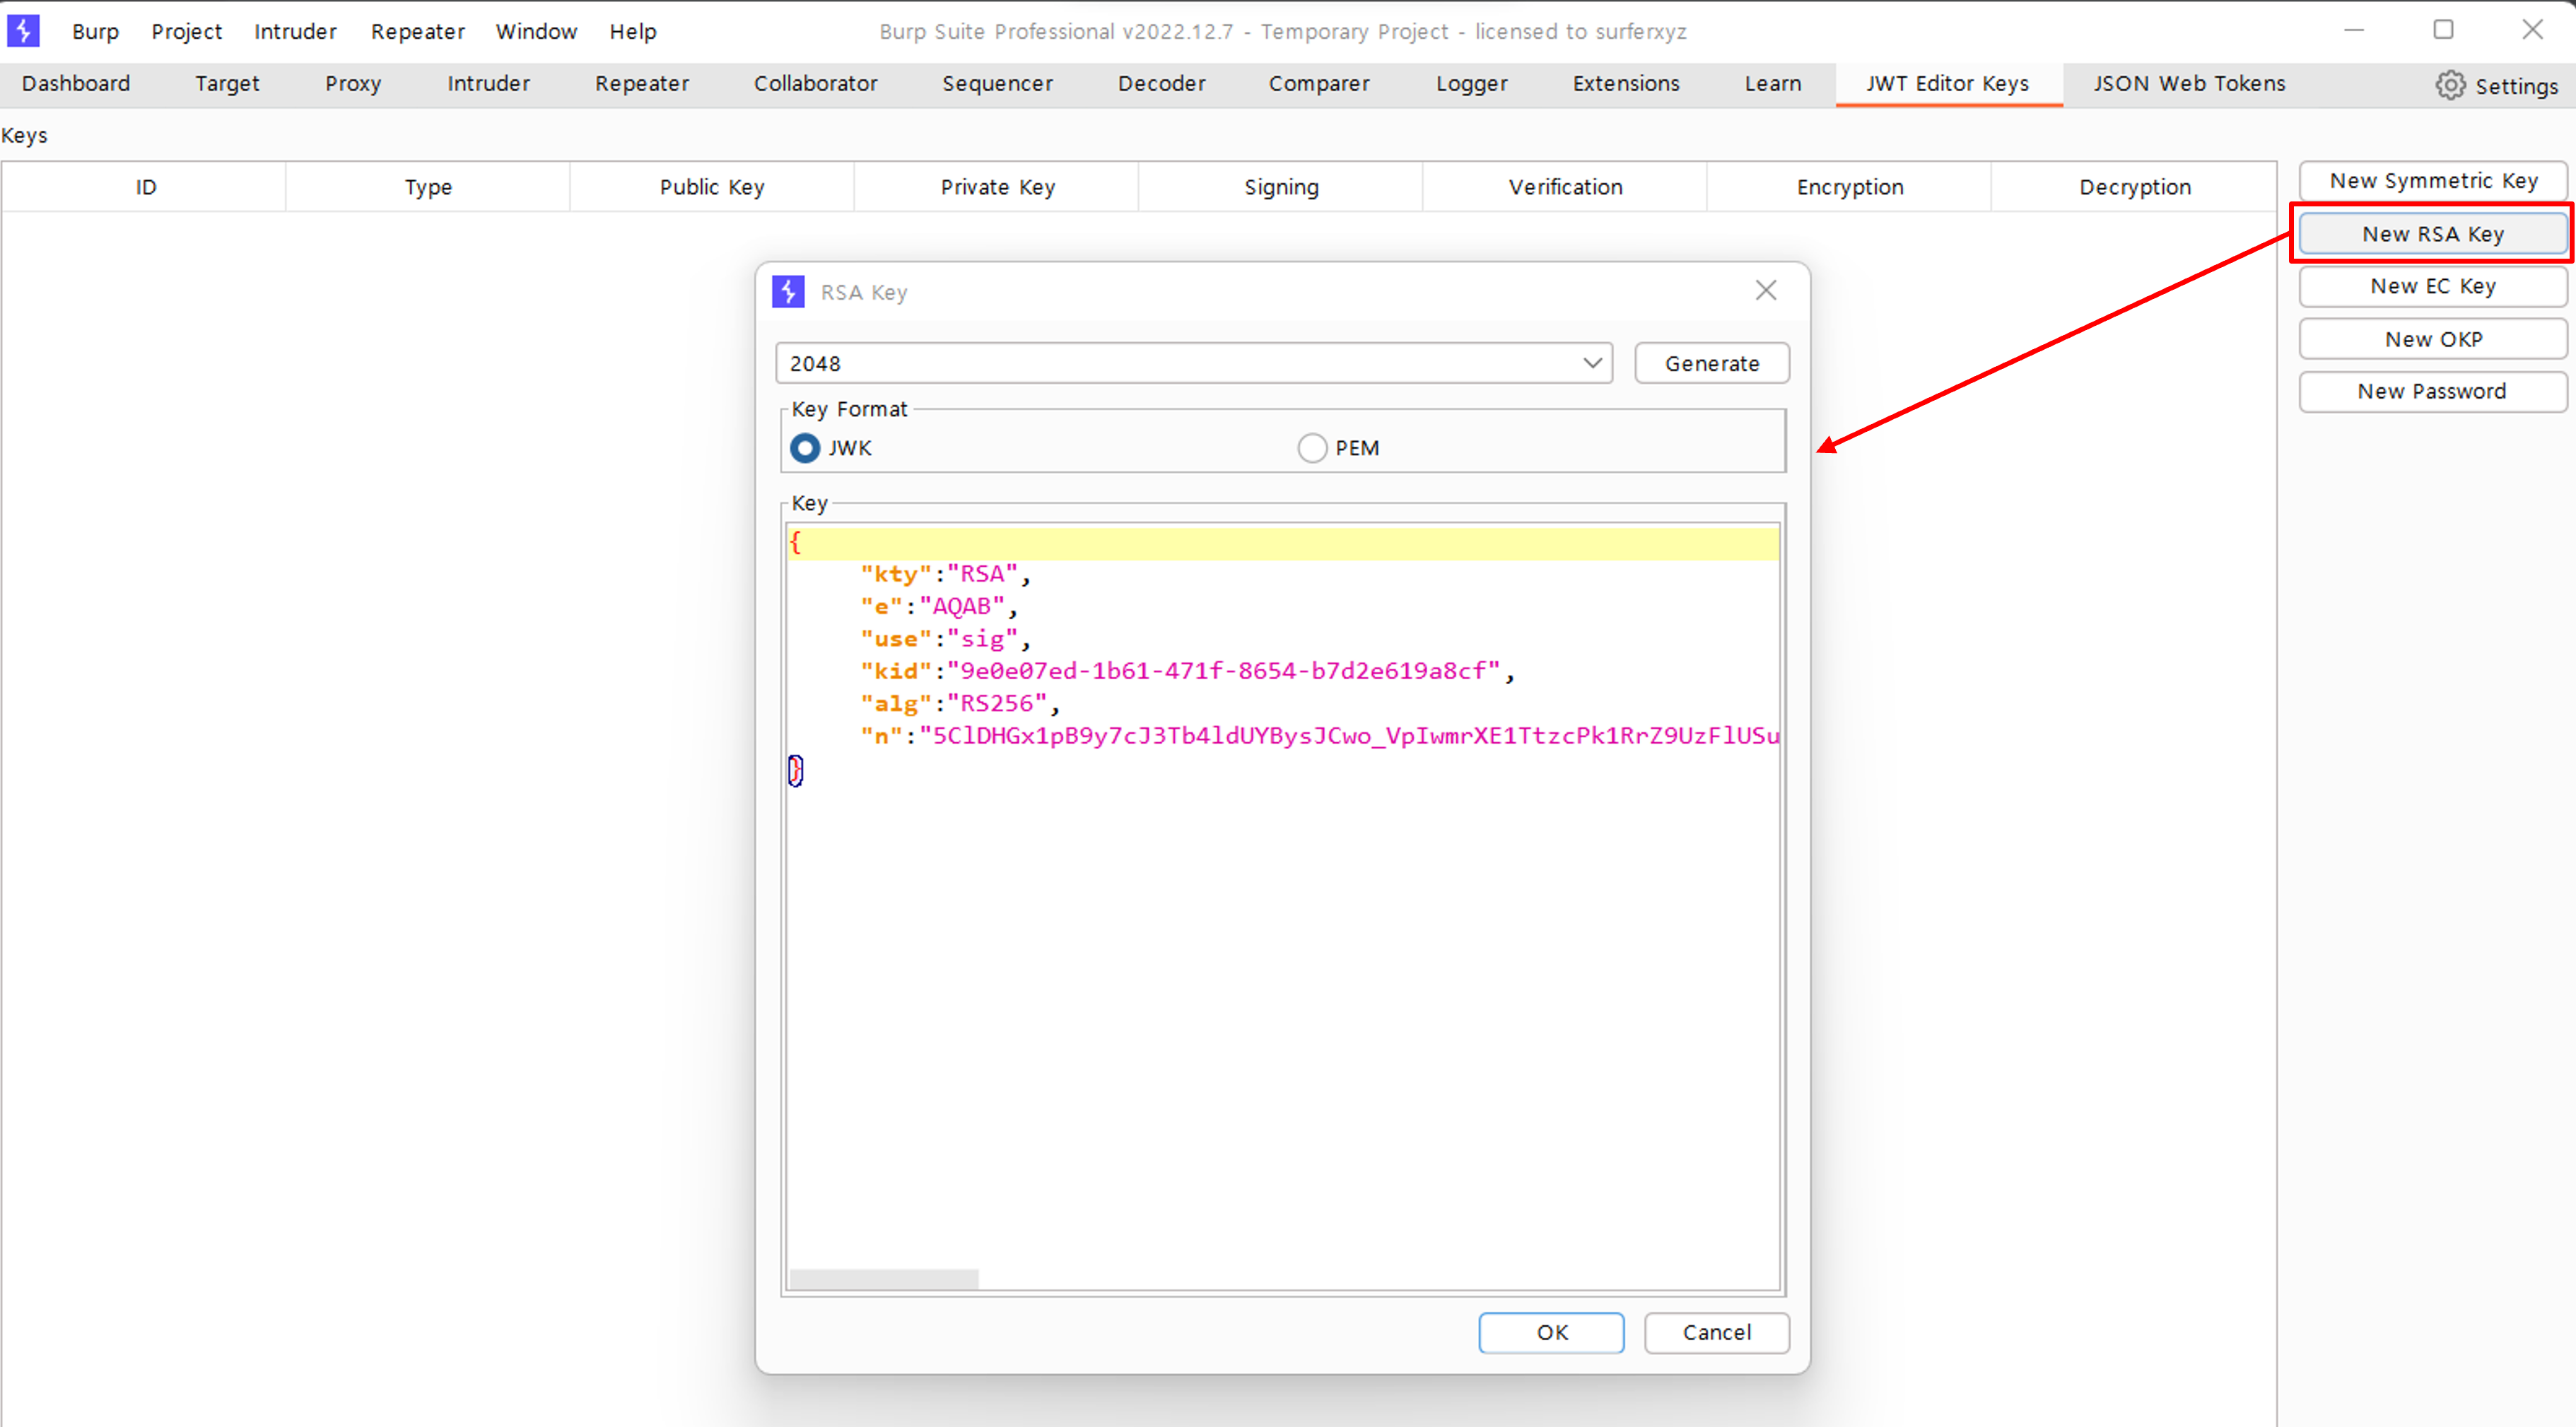Click the Verification column header
This screenshot has width=2576, height=1427.
point(1565,187)
